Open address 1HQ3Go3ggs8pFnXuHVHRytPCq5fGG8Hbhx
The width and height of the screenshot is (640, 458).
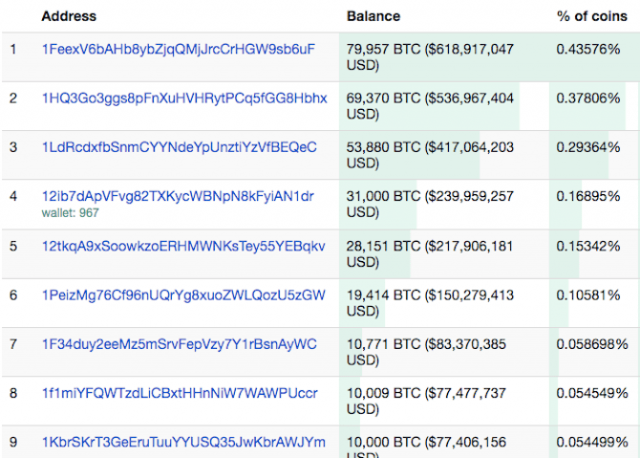(184, 98)
